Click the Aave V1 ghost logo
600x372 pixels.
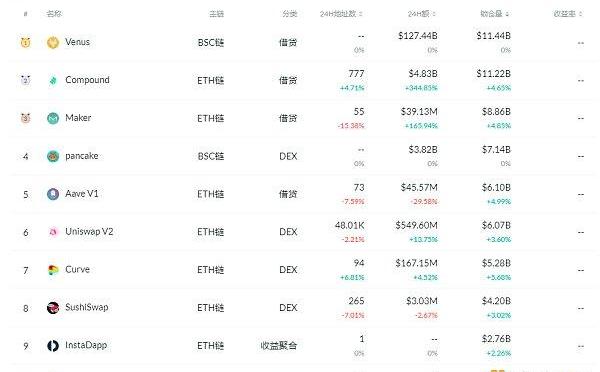pos(53,194)
